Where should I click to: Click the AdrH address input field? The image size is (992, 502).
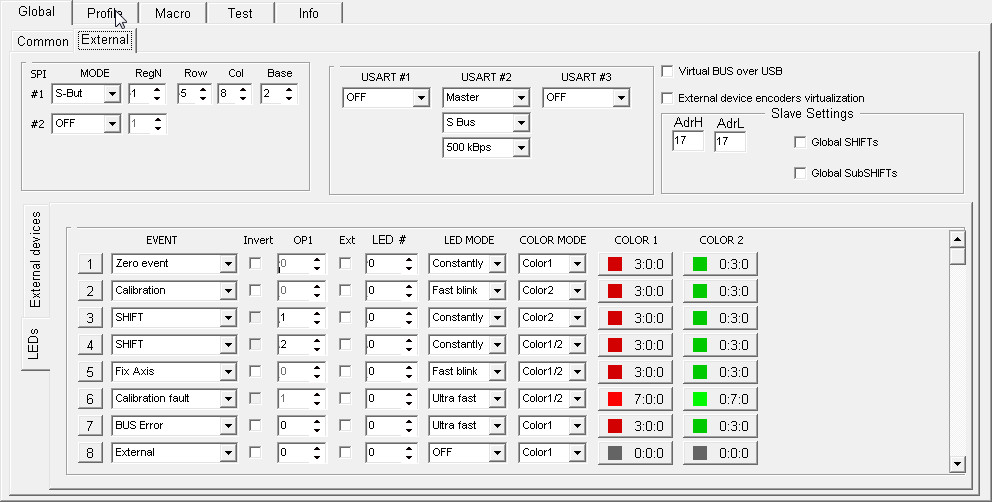[x=687, y=142]
